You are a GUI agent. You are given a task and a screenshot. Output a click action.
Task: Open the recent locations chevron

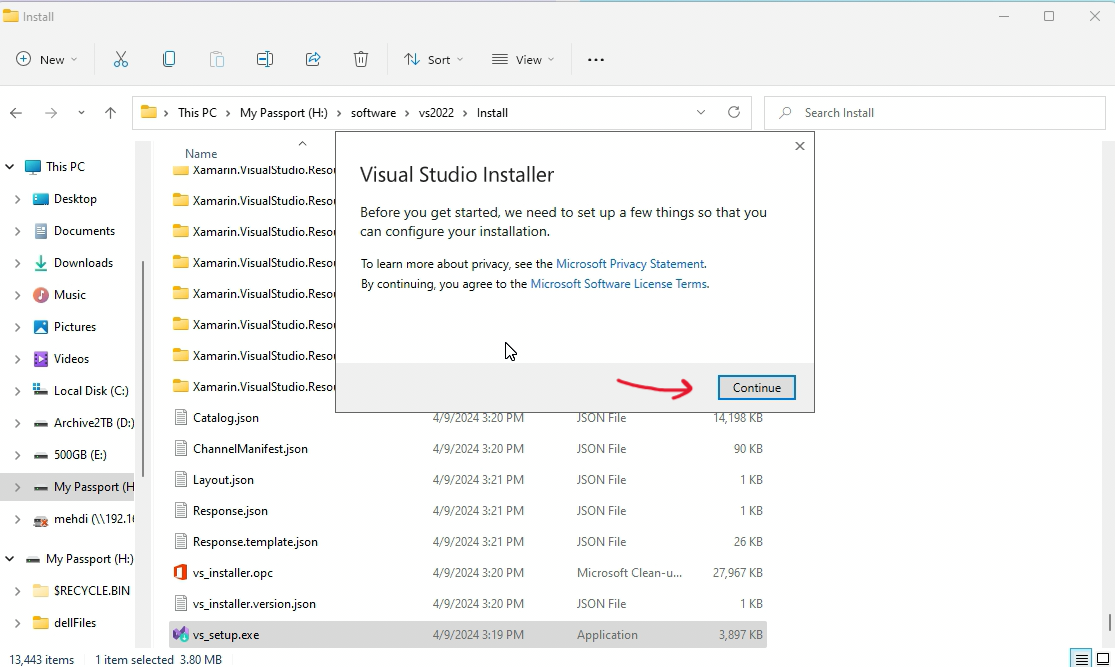81,113
